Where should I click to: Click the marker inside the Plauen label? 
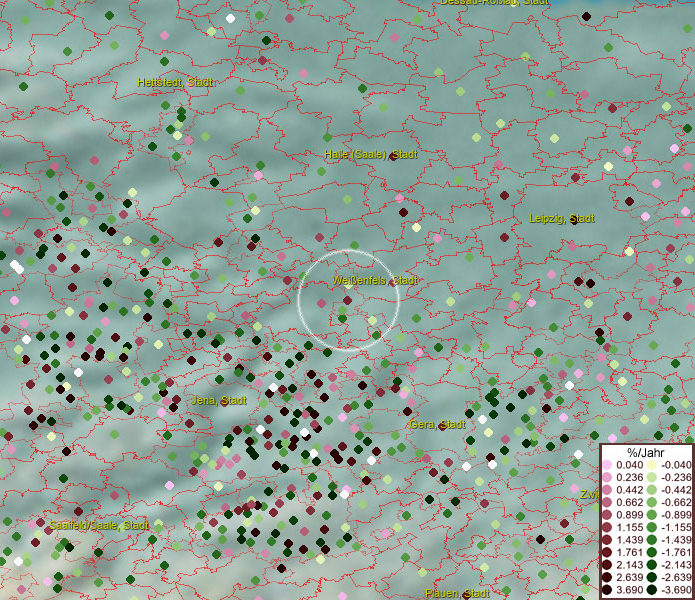pos(466,595)
